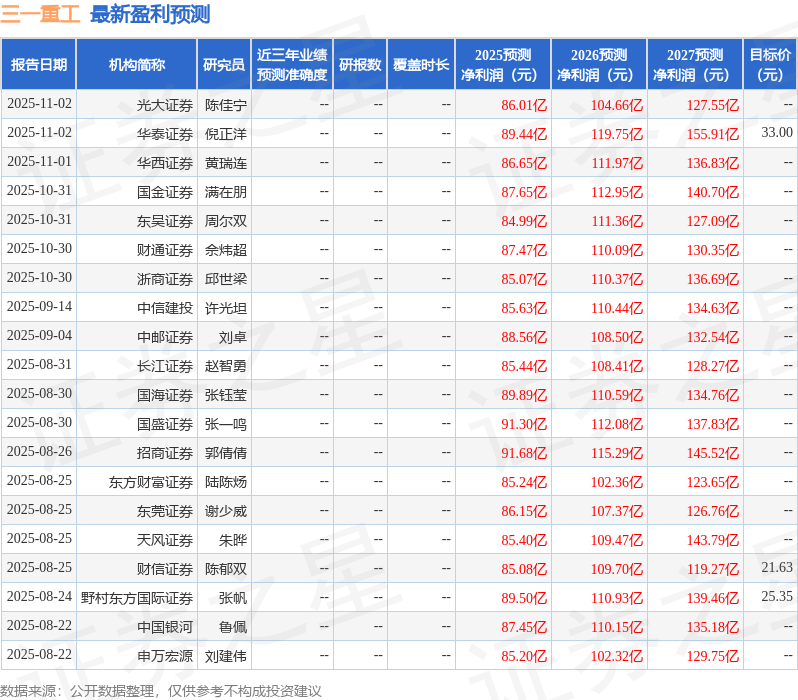The image size is (798, 700).
Task: Click target price value 33.00
Action: click(777, 133)
